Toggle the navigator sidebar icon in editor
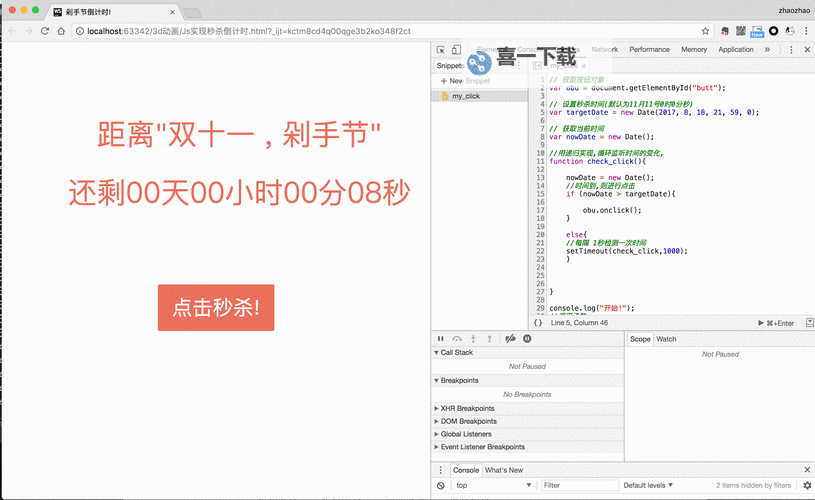This screenshot has width=815, height=500. click(x=537, y=66)
